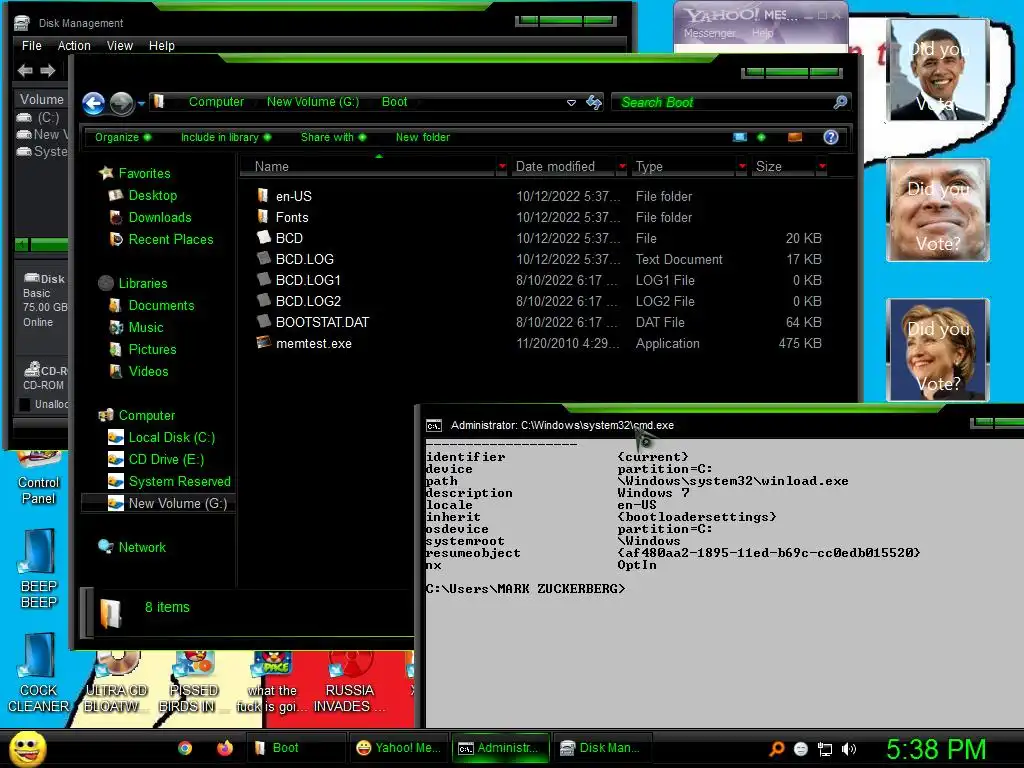Click the search magnifier icon

pyautogui.click(x=840, y=102)
